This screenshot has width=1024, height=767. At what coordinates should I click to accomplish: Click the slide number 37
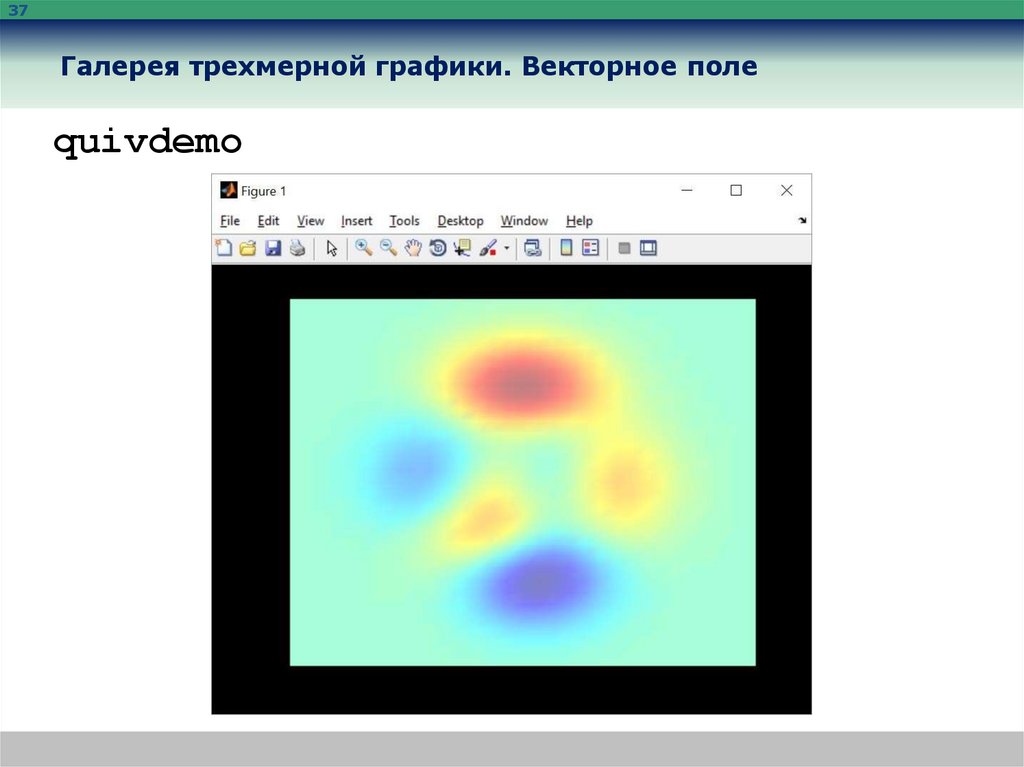click(18, 10)
